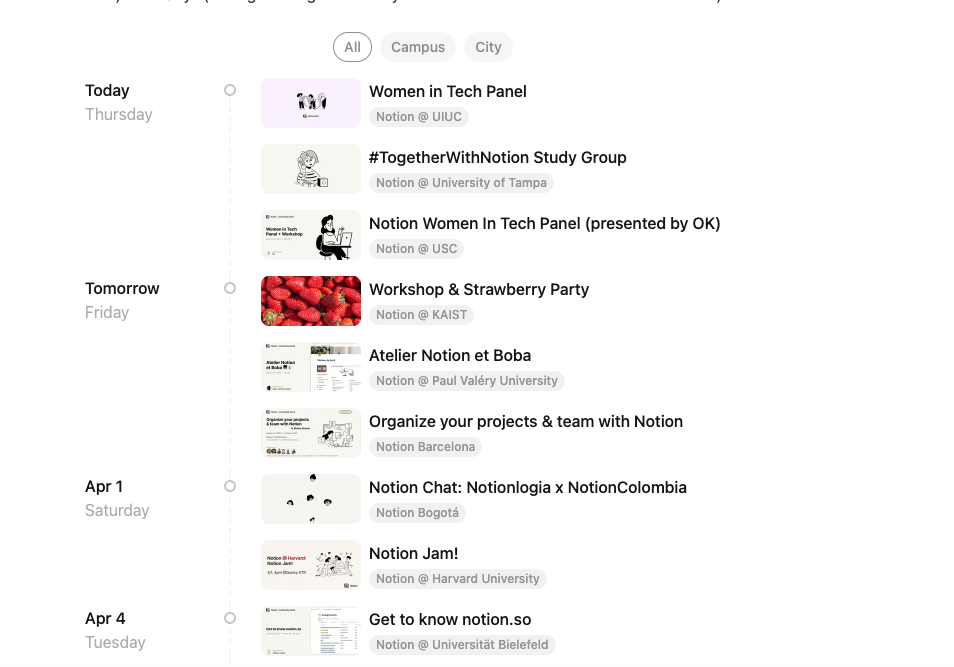The width and height of the screenshot is (954, 667).
Task: Click the Tomorrow timeline marker
Action: click(x=230, y=288)
